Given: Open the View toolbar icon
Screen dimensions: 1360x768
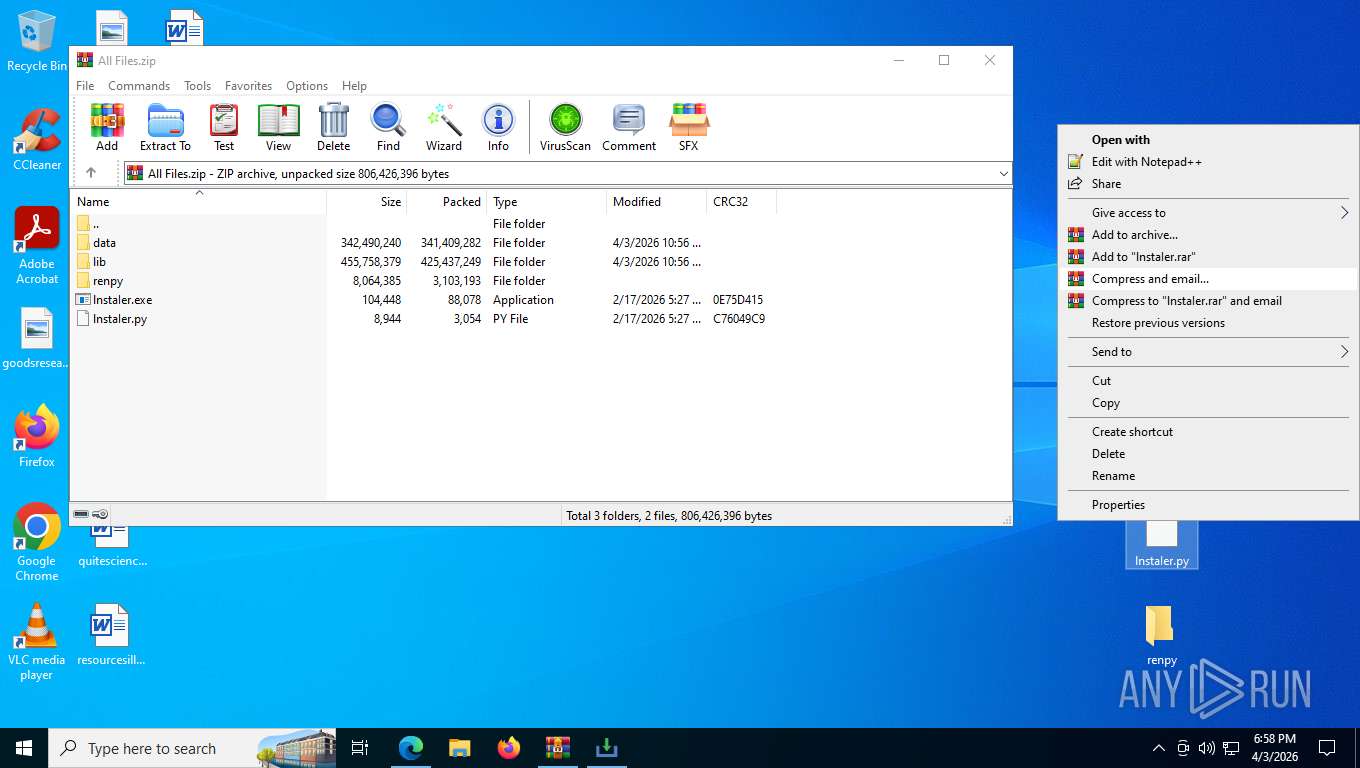Looking at the screenshot, I should click(278, 127).
